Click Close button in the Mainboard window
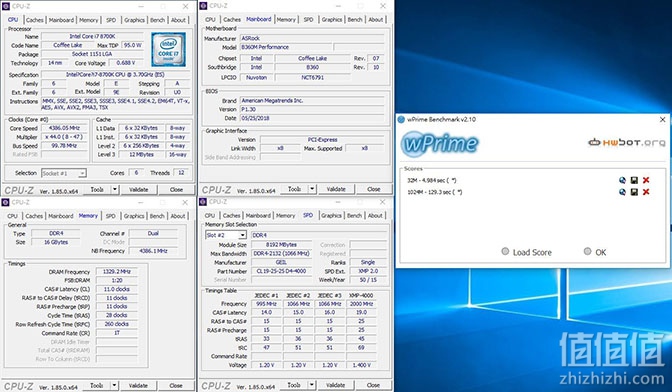The width and height of the screenshot is (672, 392). [374, 189]
